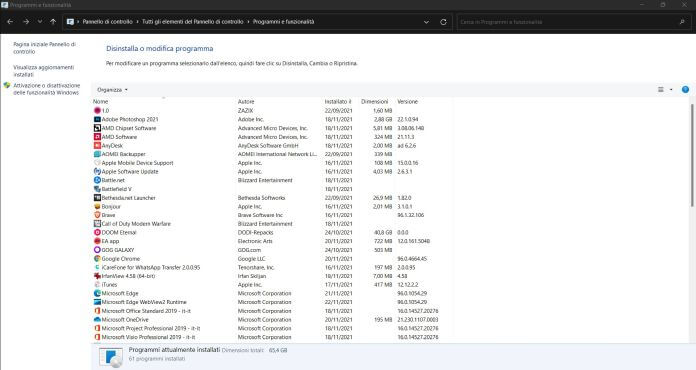Select the IrfanView 4.58 icon
Screen dimensions: 696x370
click(x=97, y=276)
